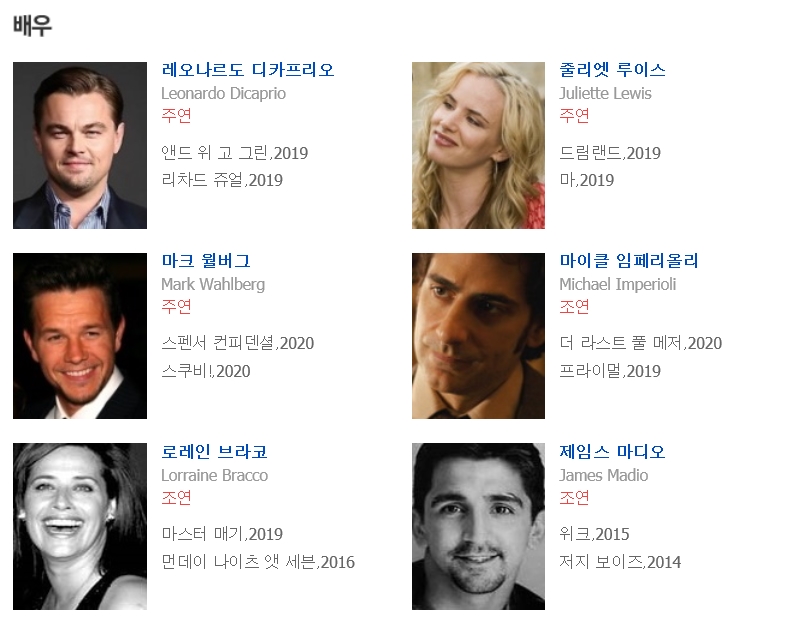The height and width of the screenshot is (629, 790).
Task: Open the 로레인 브라코 name link
Action: click(x=214, y=452)
